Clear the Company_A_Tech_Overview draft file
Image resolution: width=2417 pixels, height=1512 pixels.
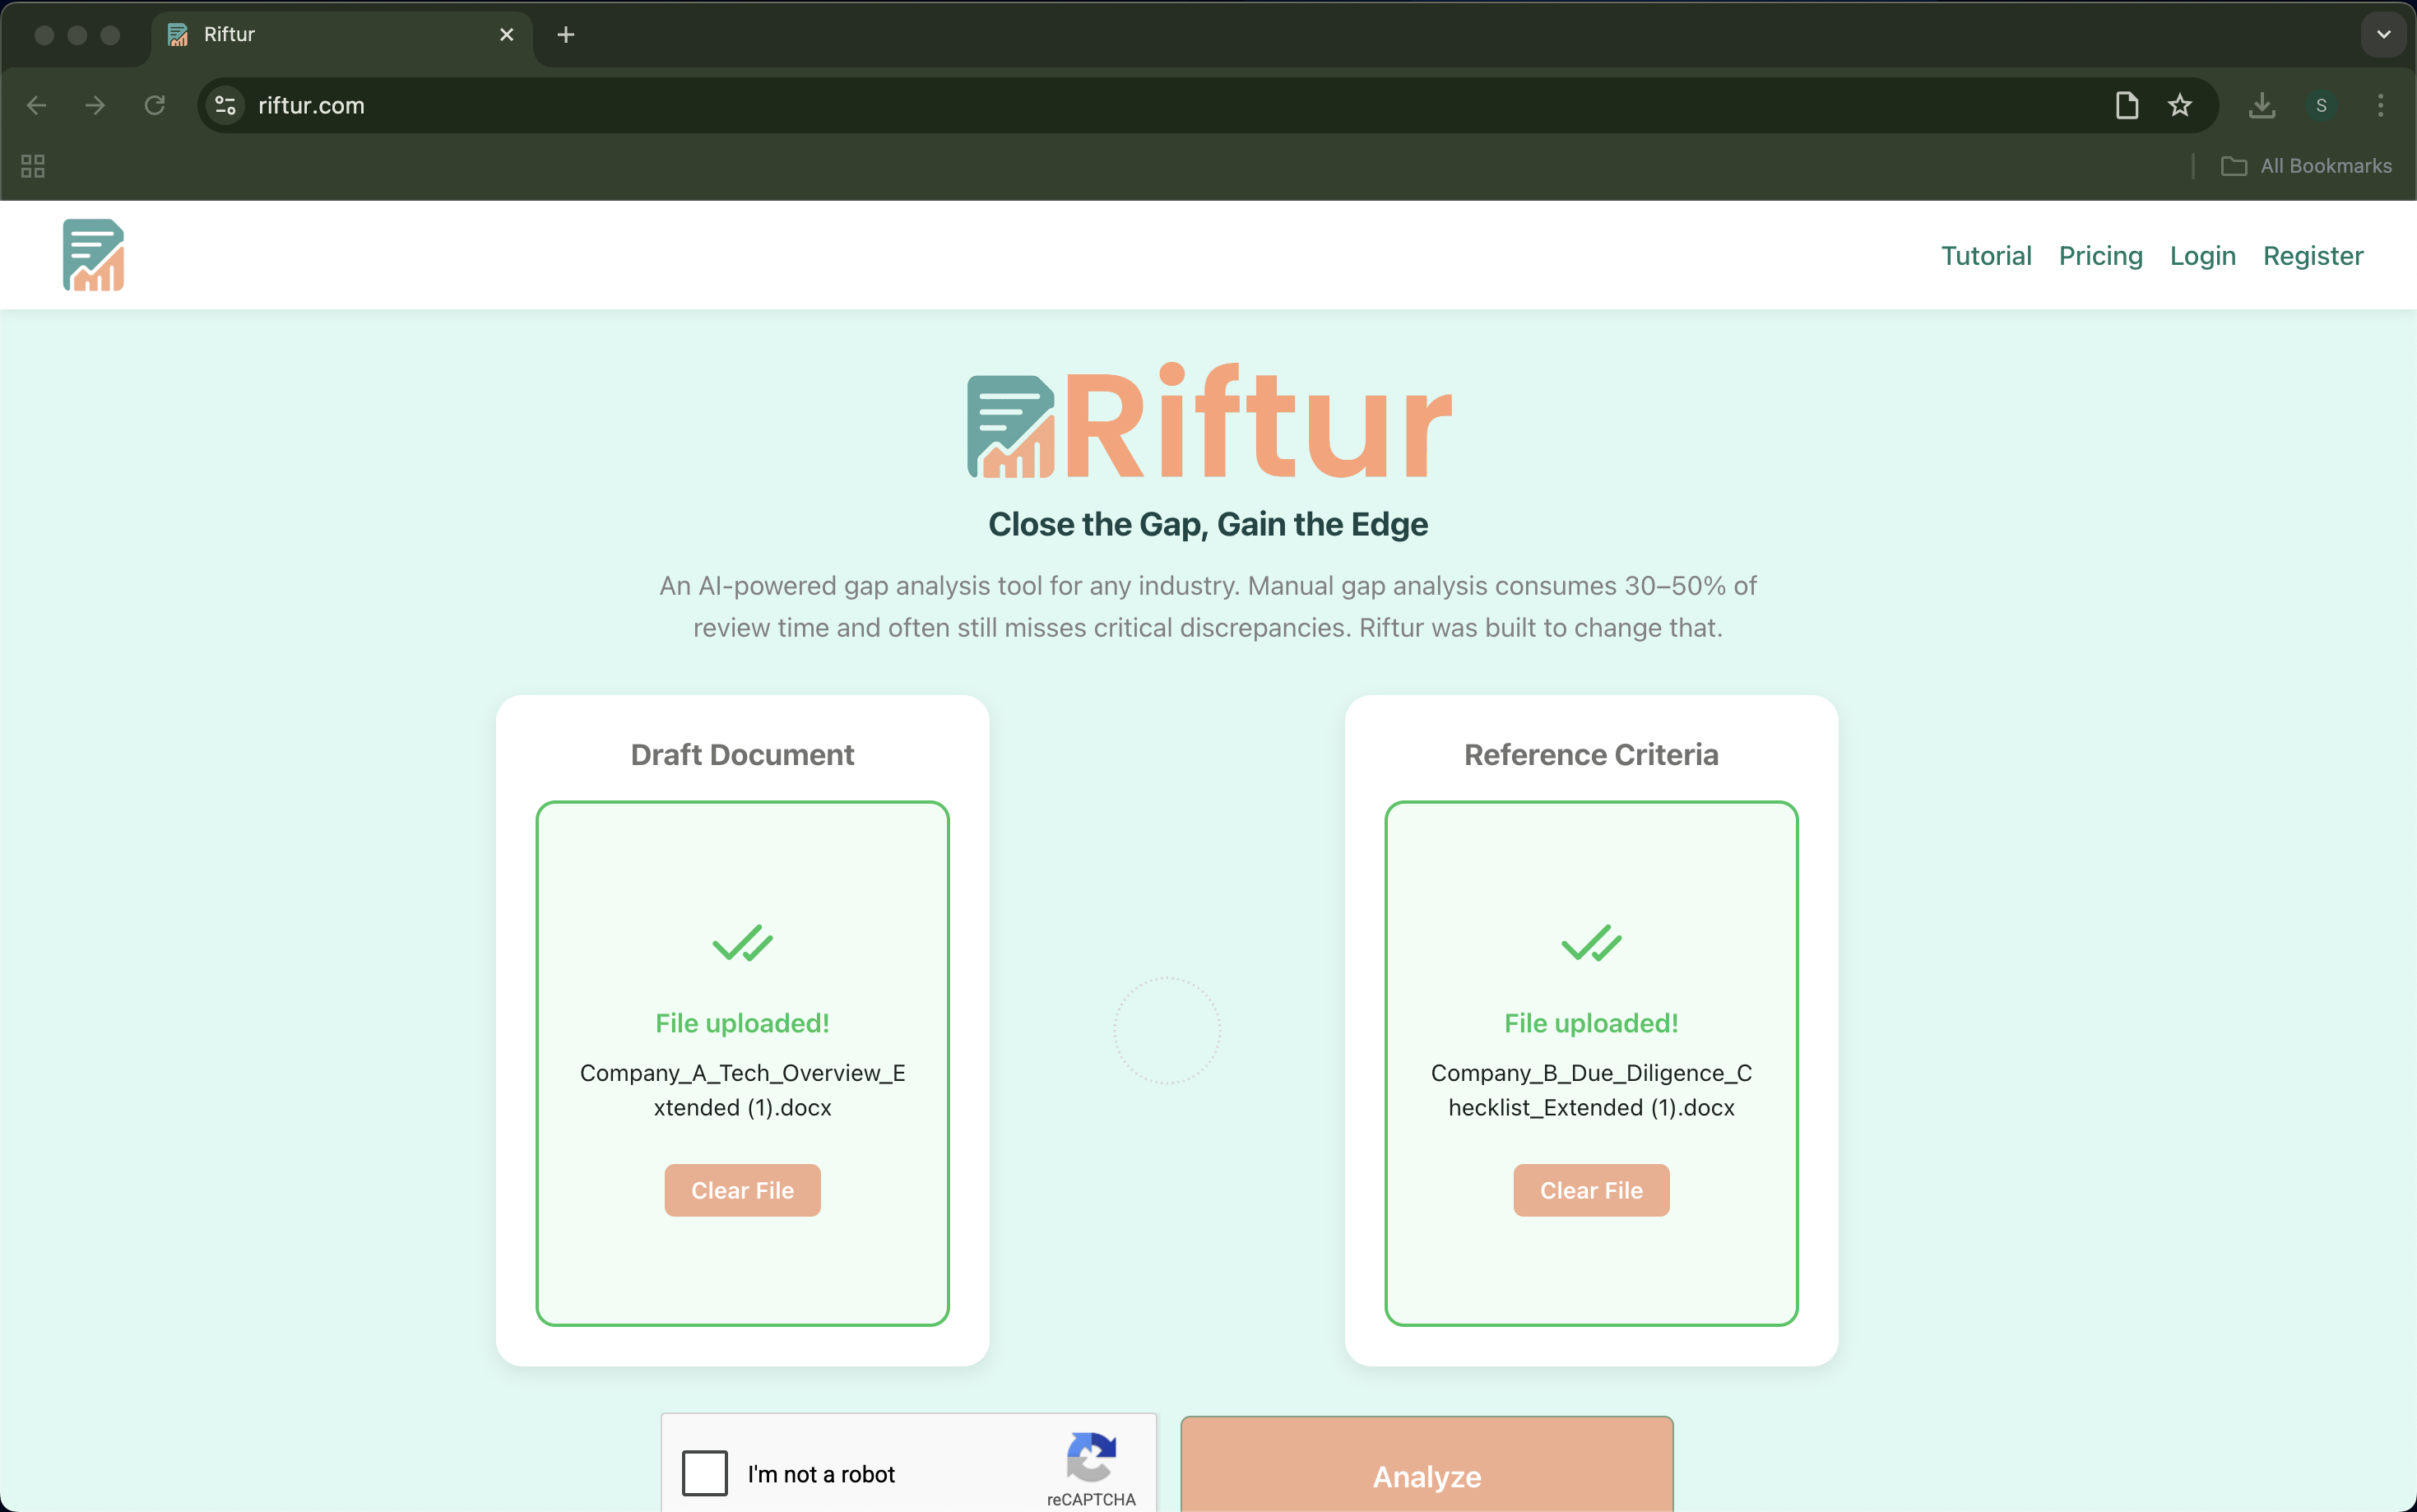(x=742, y=1190)
